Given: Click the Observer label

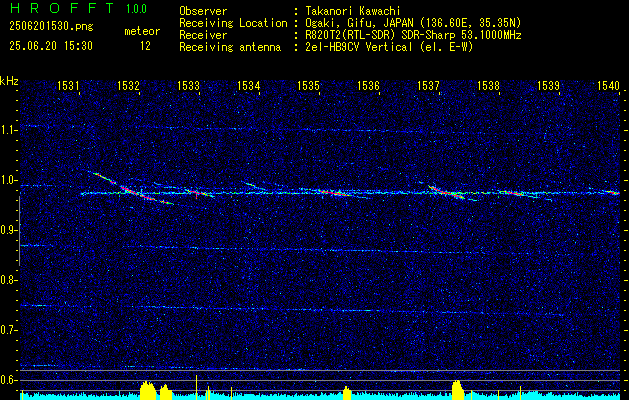Looking at the screenshot, I should tap(203, 11).
